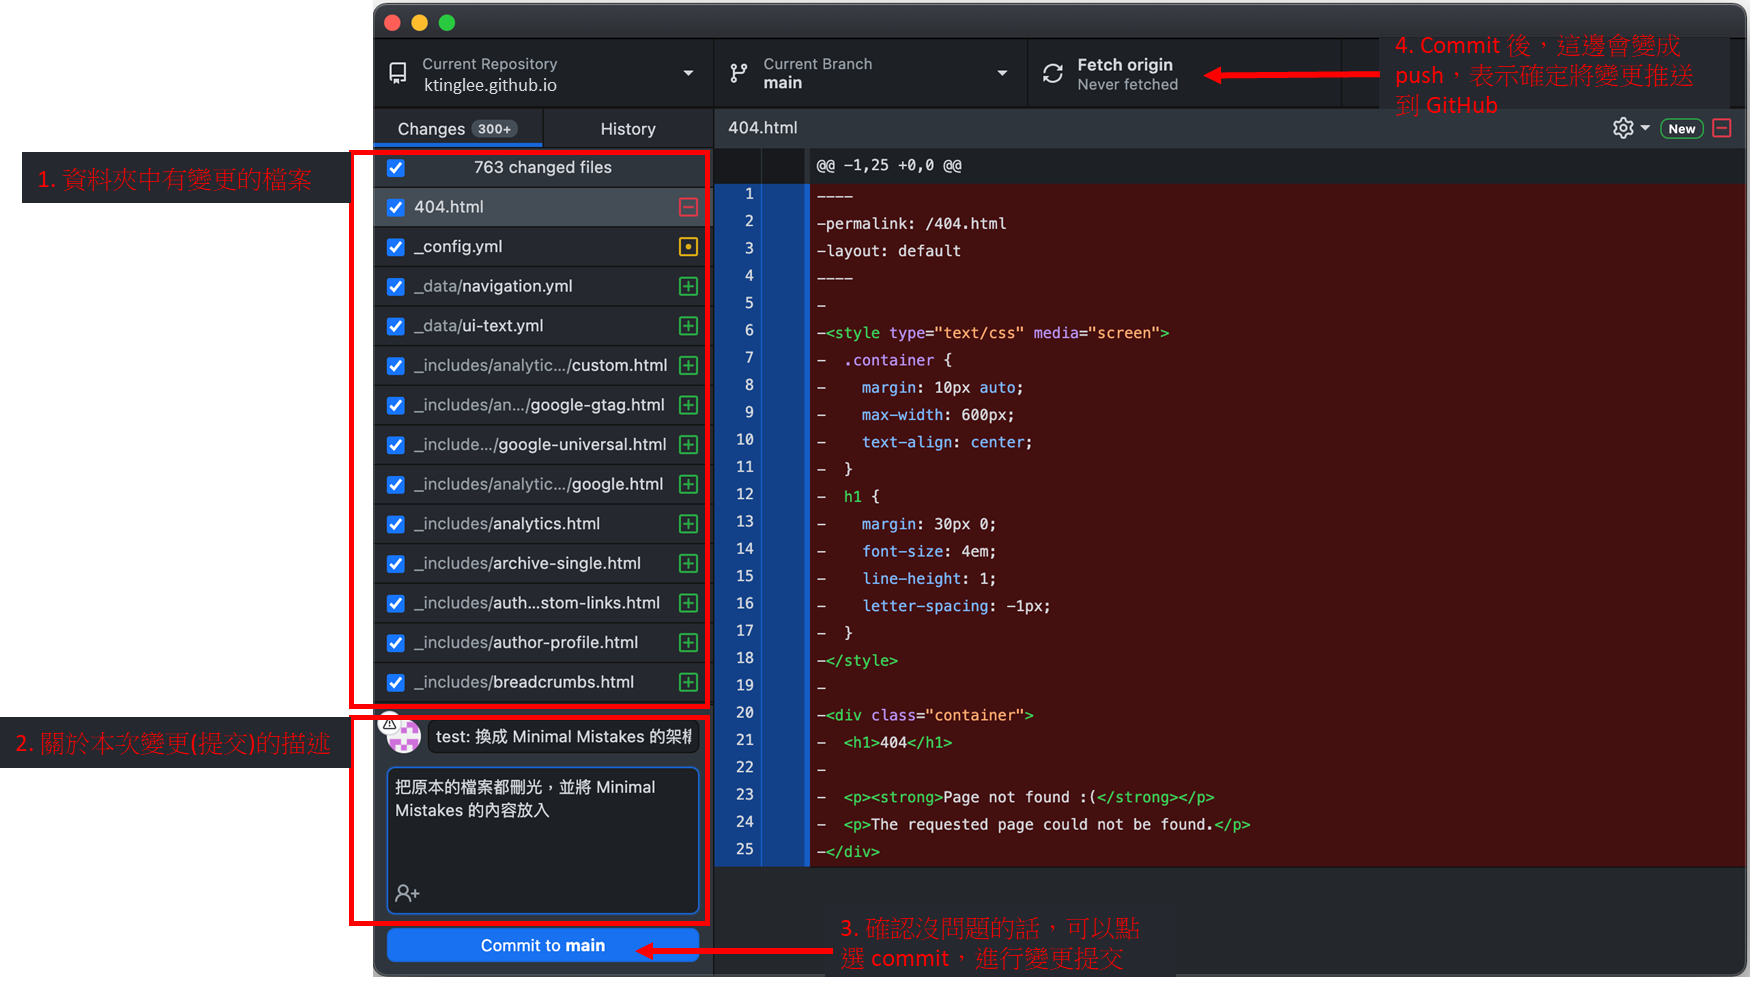Click Fetch origin to fetch from GitHub
The height and width of the screenshot is (988, 1750).
[x=1125, y=73]
